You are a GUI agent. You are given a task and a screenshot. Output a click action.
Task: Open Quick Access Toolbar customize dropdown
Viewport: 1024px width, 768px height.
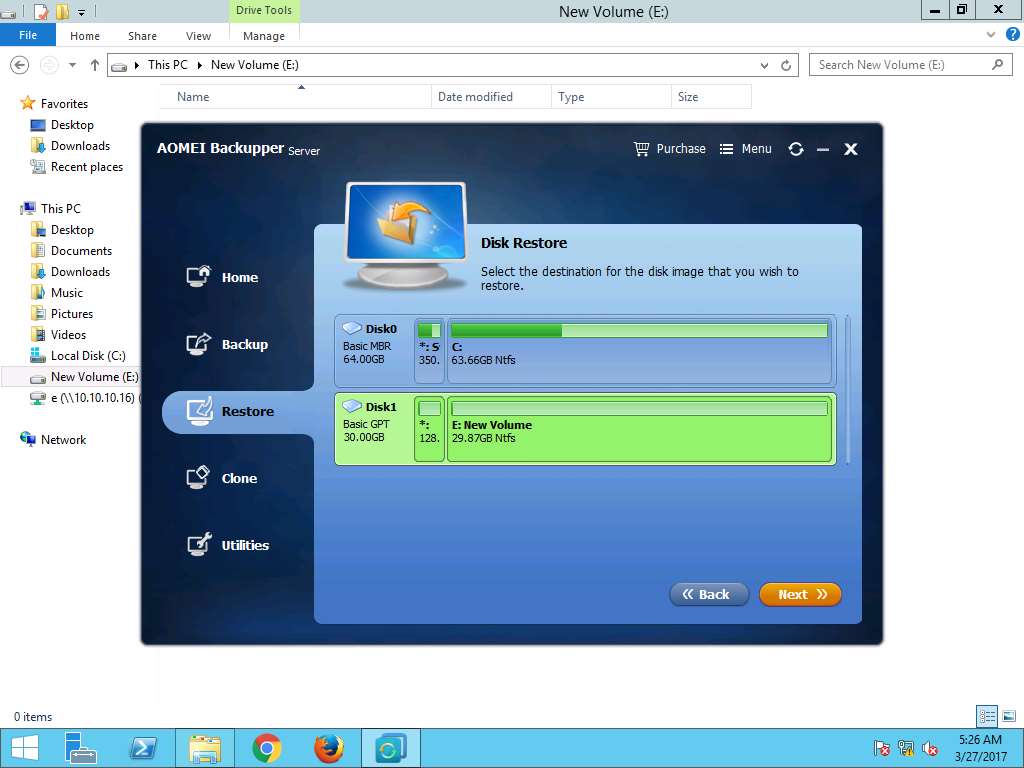tap(82, 11)
